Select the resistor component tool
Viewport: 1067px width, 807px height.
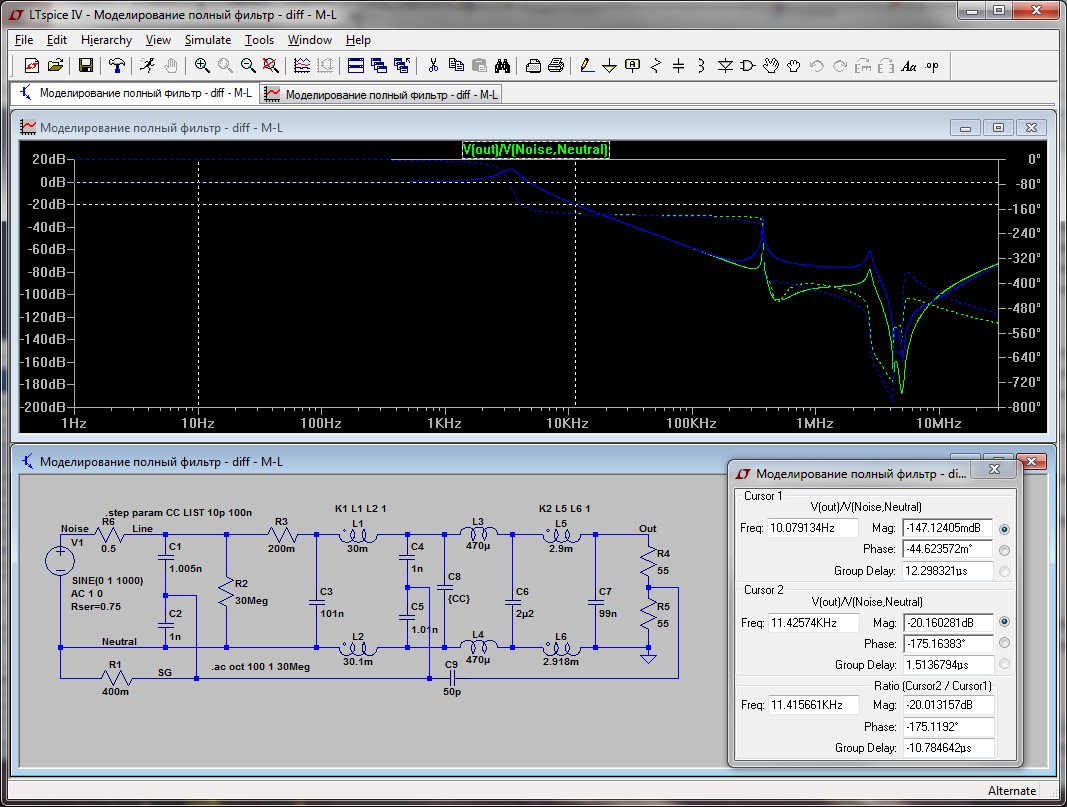[656, 66]
